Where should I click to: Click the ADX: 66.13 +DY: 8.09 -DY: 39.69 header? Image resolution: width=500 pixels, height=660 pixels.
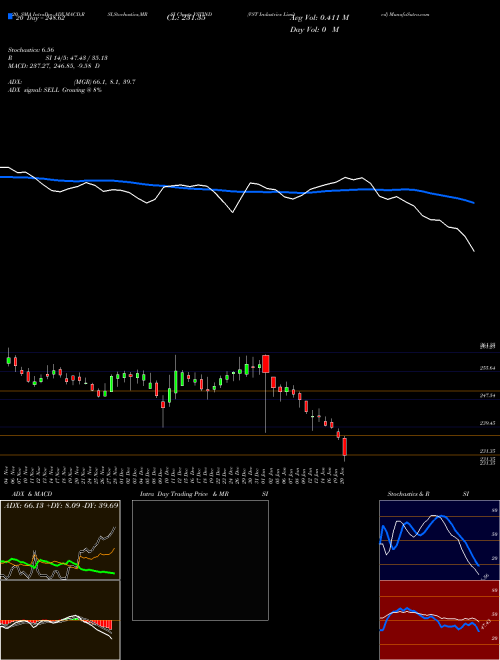(61, 505)
